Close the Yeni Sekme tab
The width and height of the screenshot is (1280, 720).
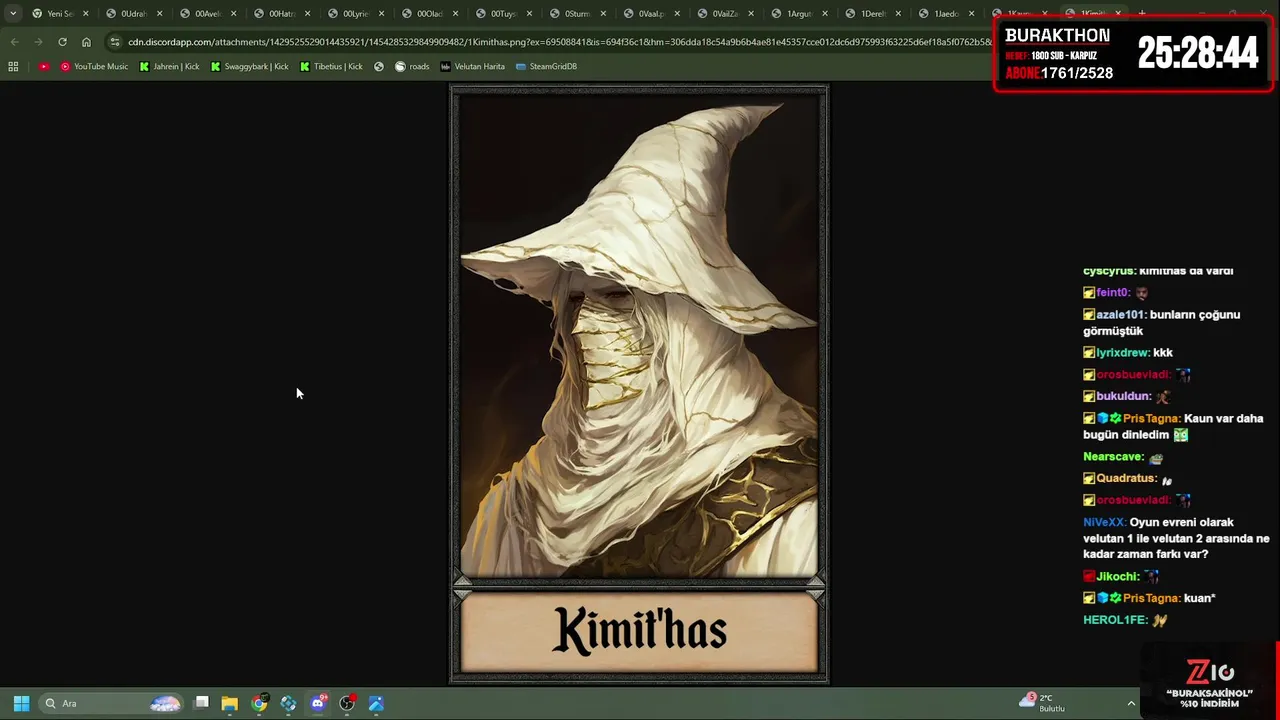(x=85, y=14)
